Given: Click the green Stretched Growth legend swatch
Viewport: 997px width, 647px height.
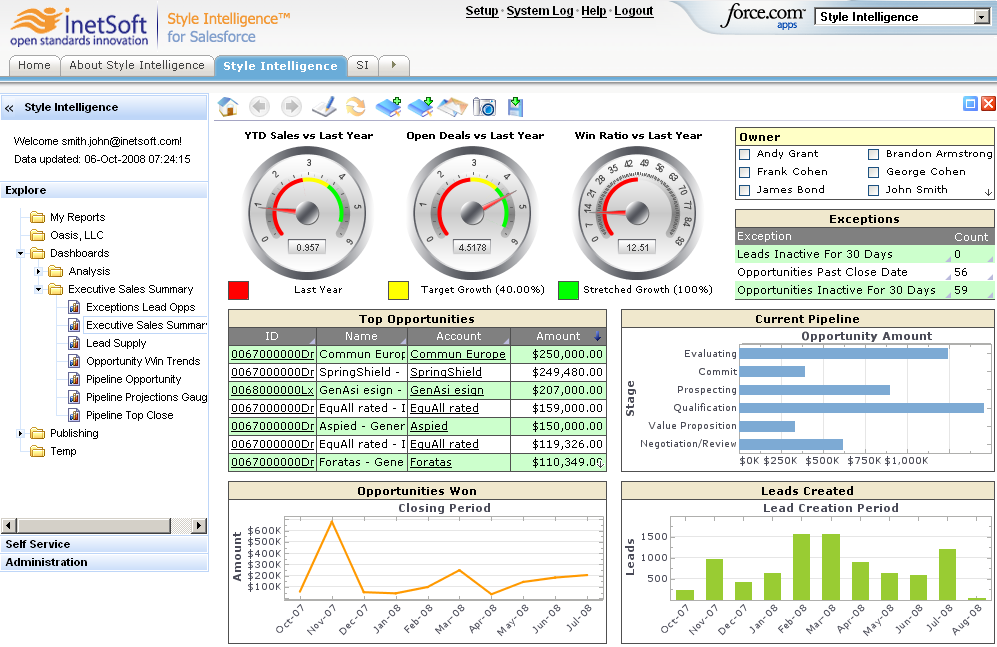Looking at the screenshot, I should 568,290.
